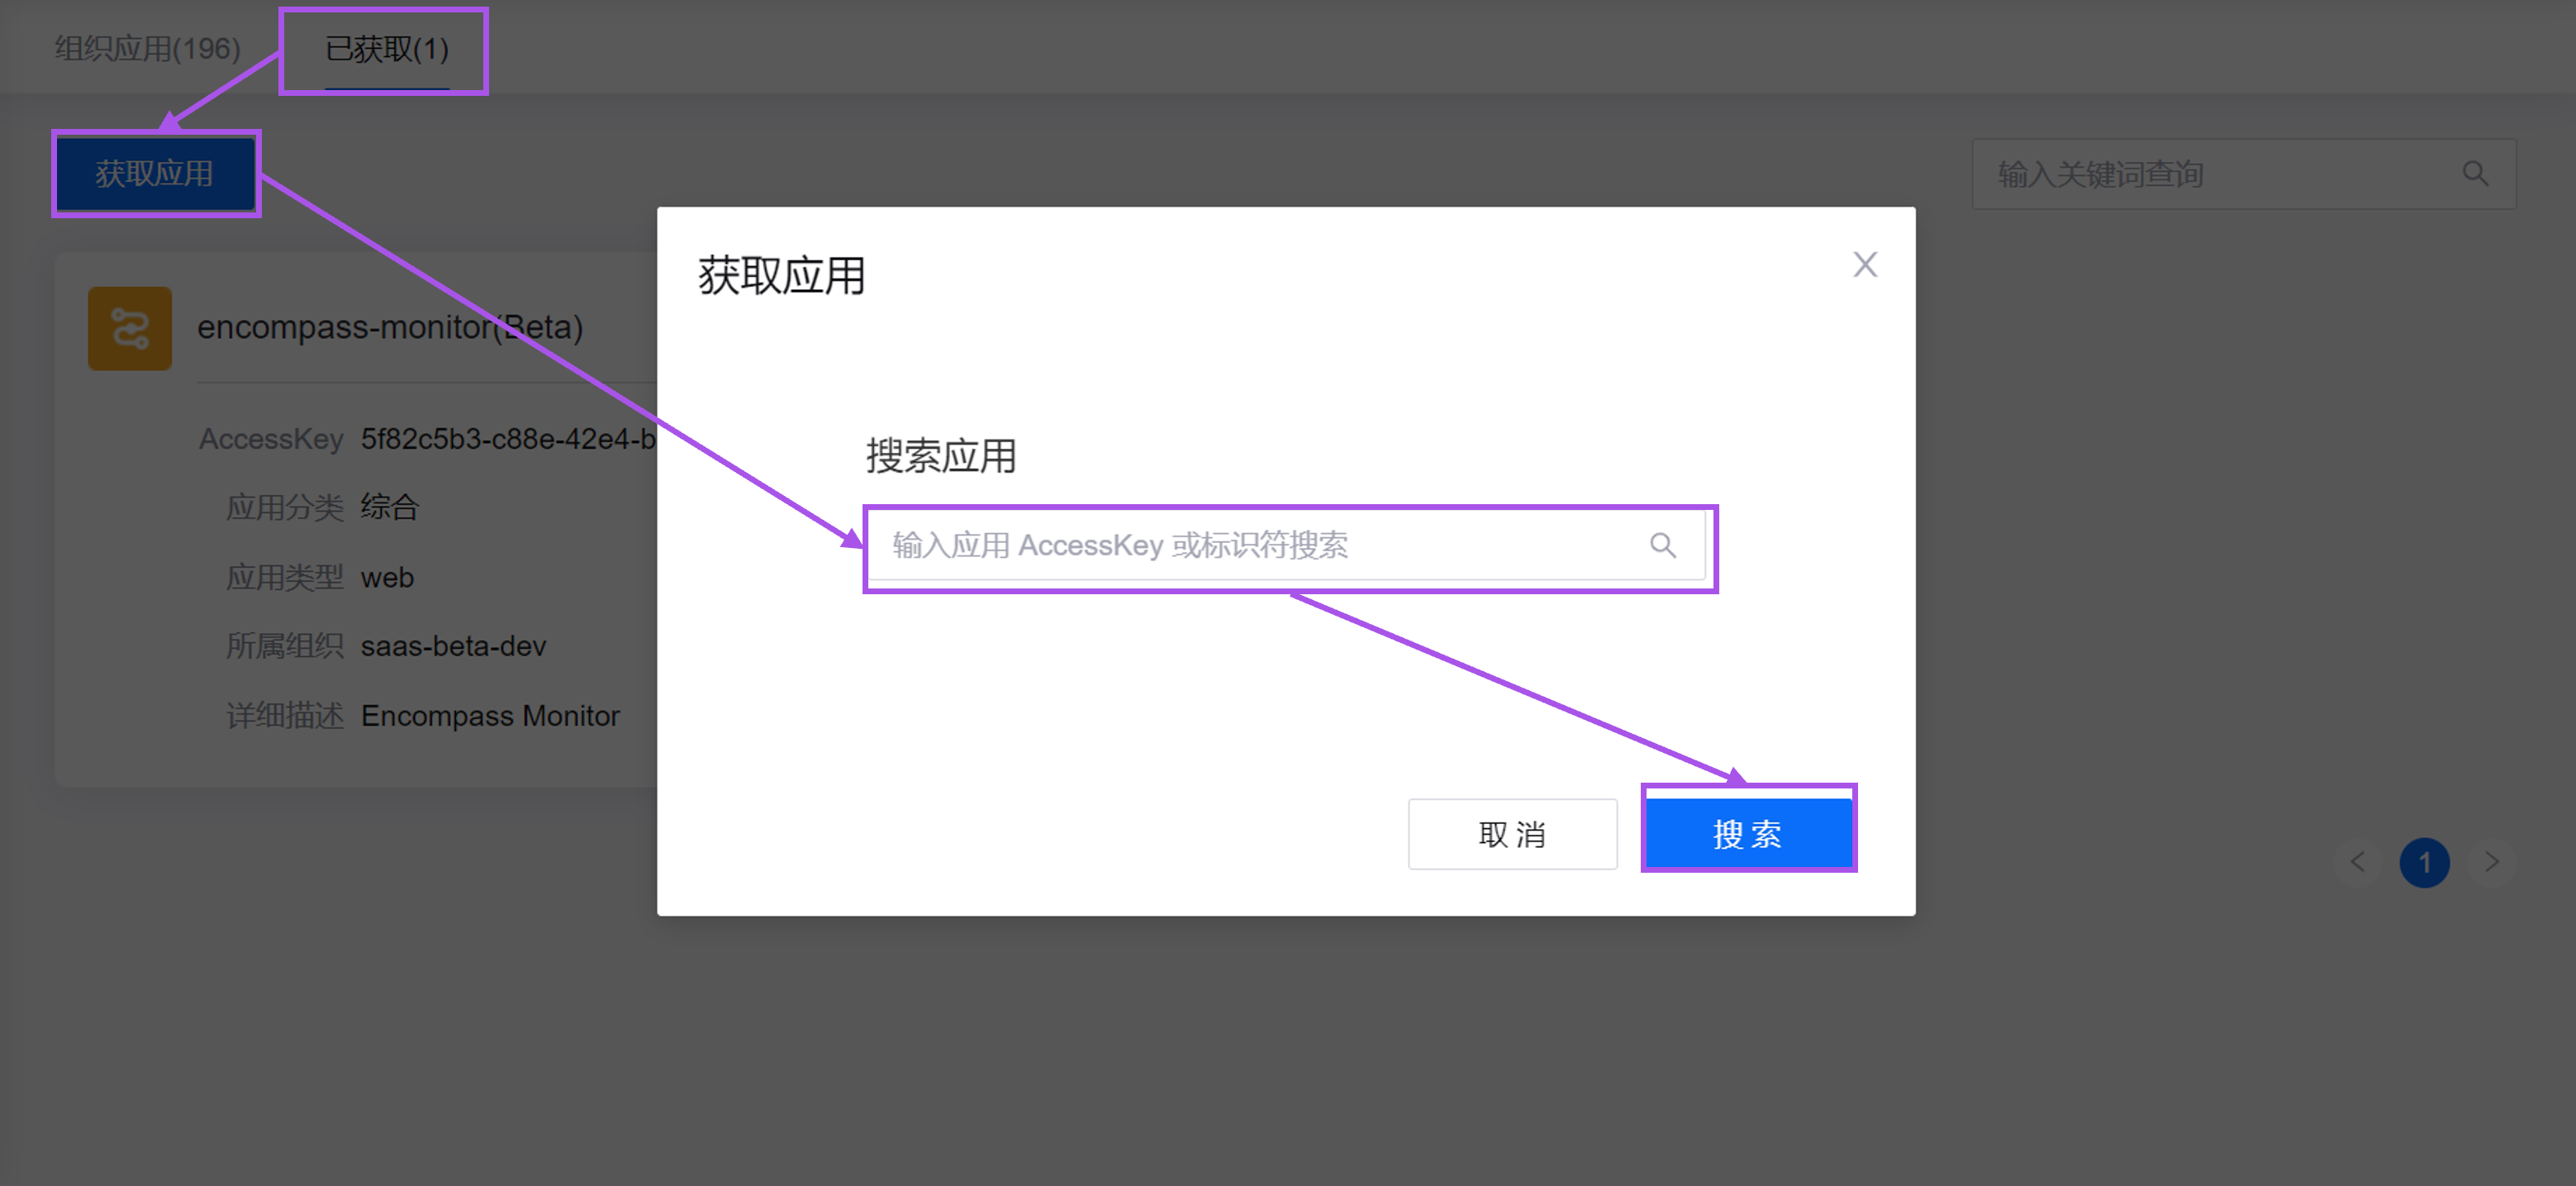Click the Encompass Monitor description text

pos(490,716)
